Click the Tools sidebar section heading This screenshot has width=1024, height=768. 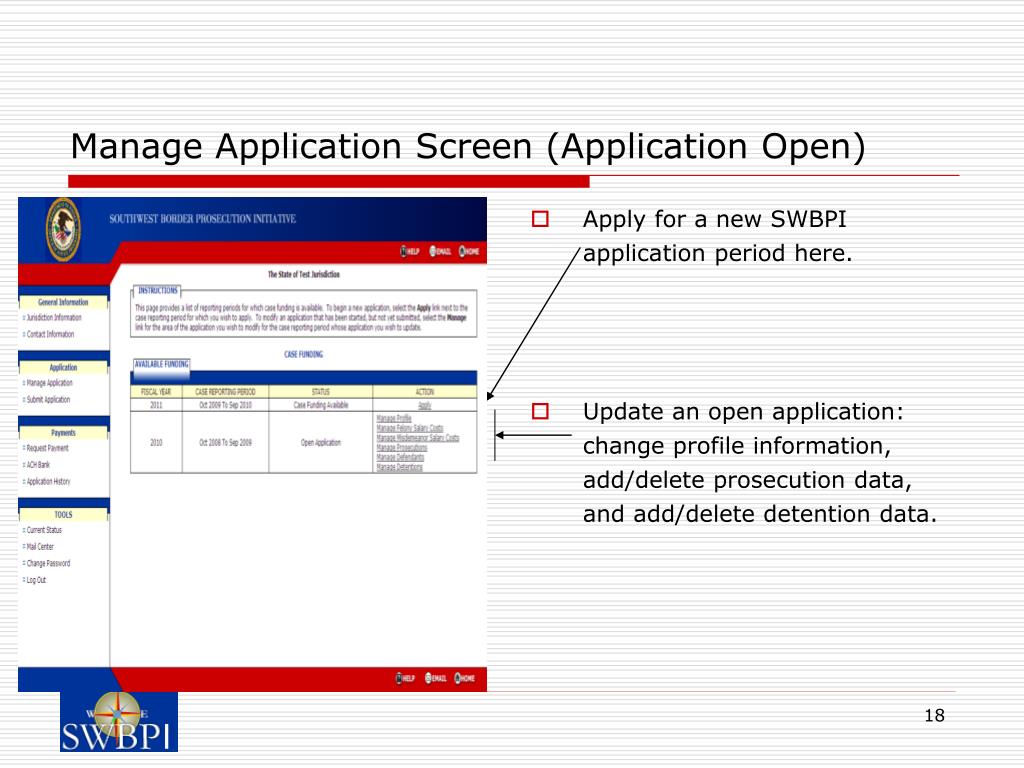click(x=63, y=515)
